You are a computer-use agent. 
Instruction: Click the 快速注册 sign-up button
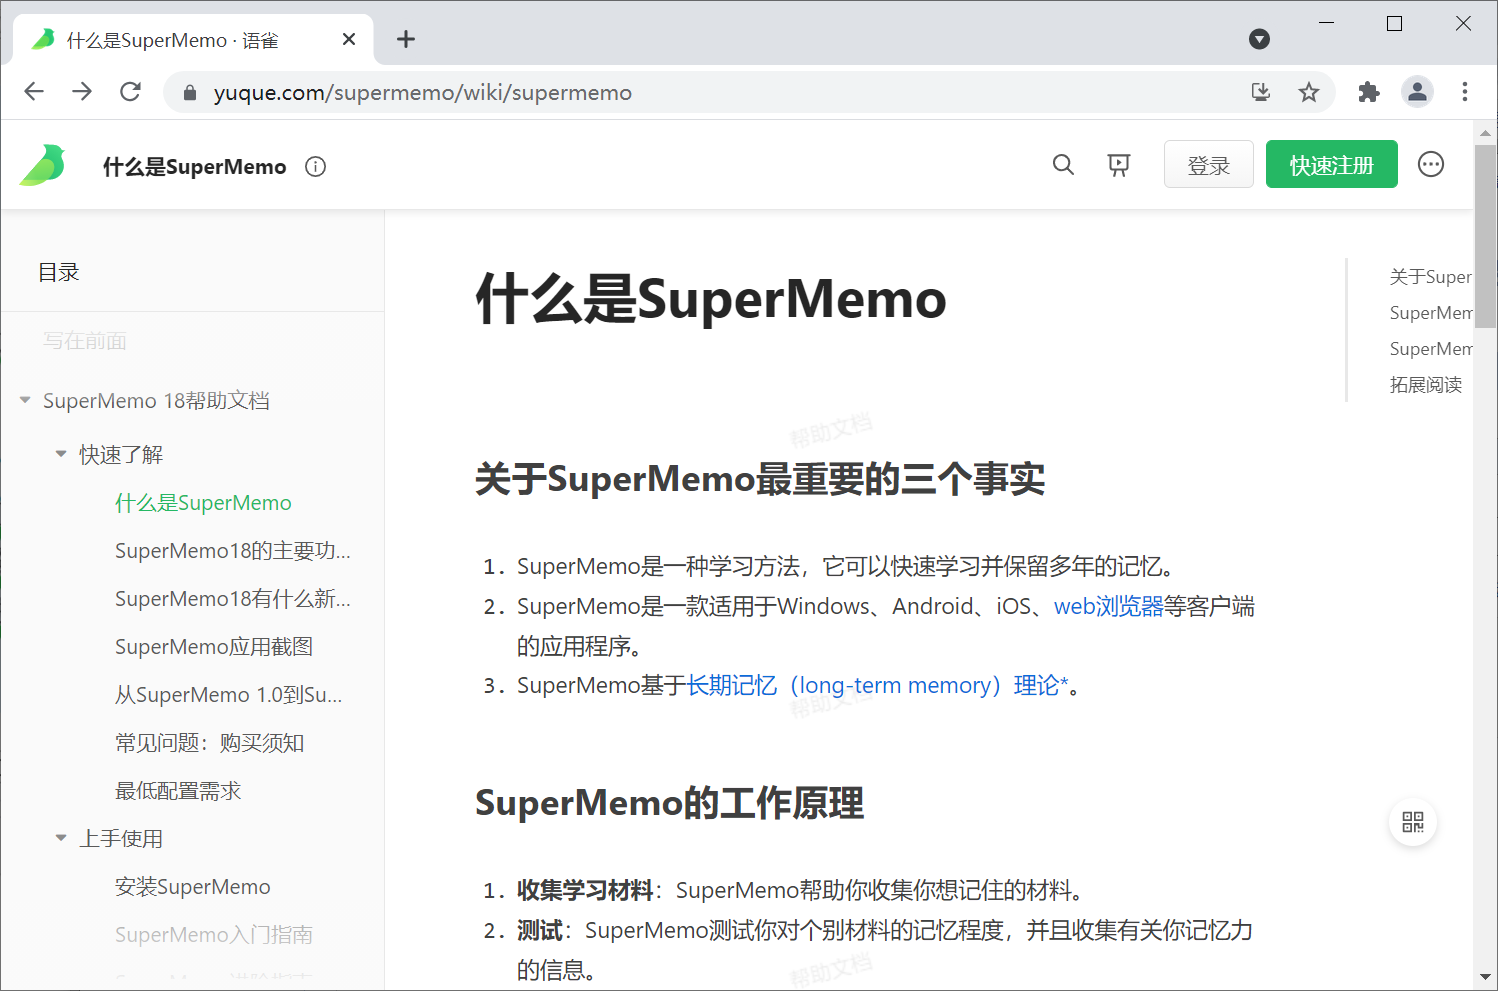[1332, 165]
